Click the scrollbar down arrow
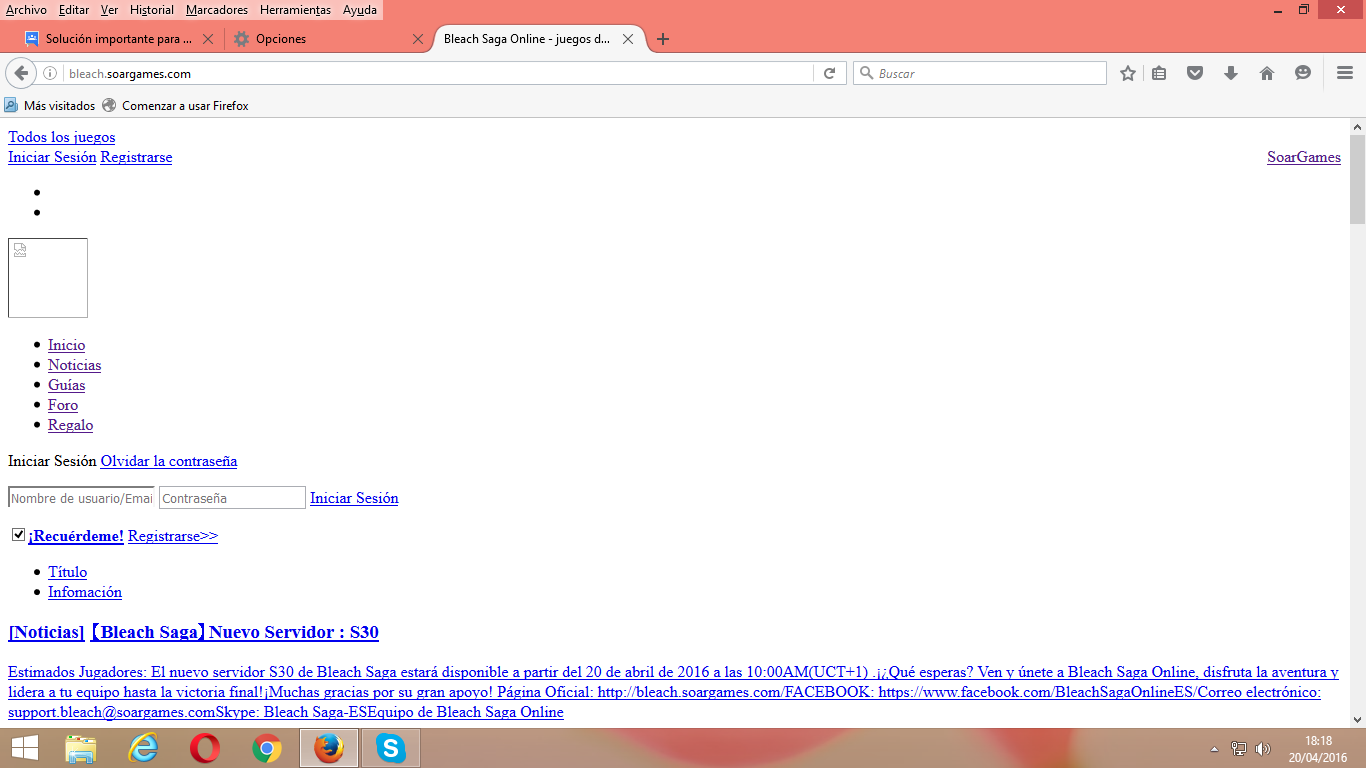Image resolution: width=1366 pixels, height=768 pixels. tap(1357, 719)
